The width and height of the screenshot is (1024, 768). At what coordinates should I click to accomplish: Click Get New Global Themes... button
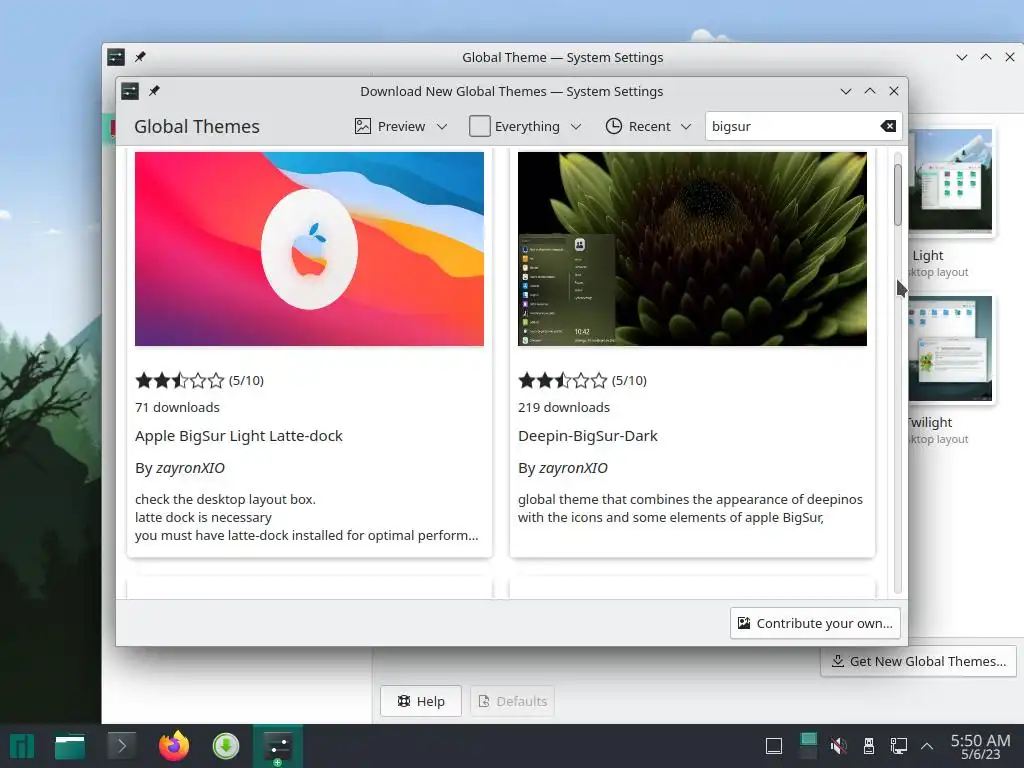click(918, 661)
